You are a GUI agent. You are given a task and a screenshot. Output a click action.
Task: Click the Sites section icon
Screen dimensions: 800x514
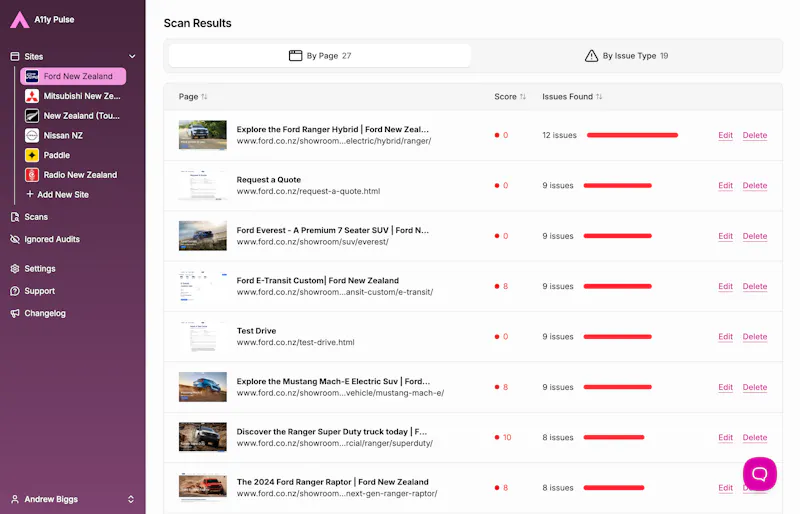click(x=15, y=56)
